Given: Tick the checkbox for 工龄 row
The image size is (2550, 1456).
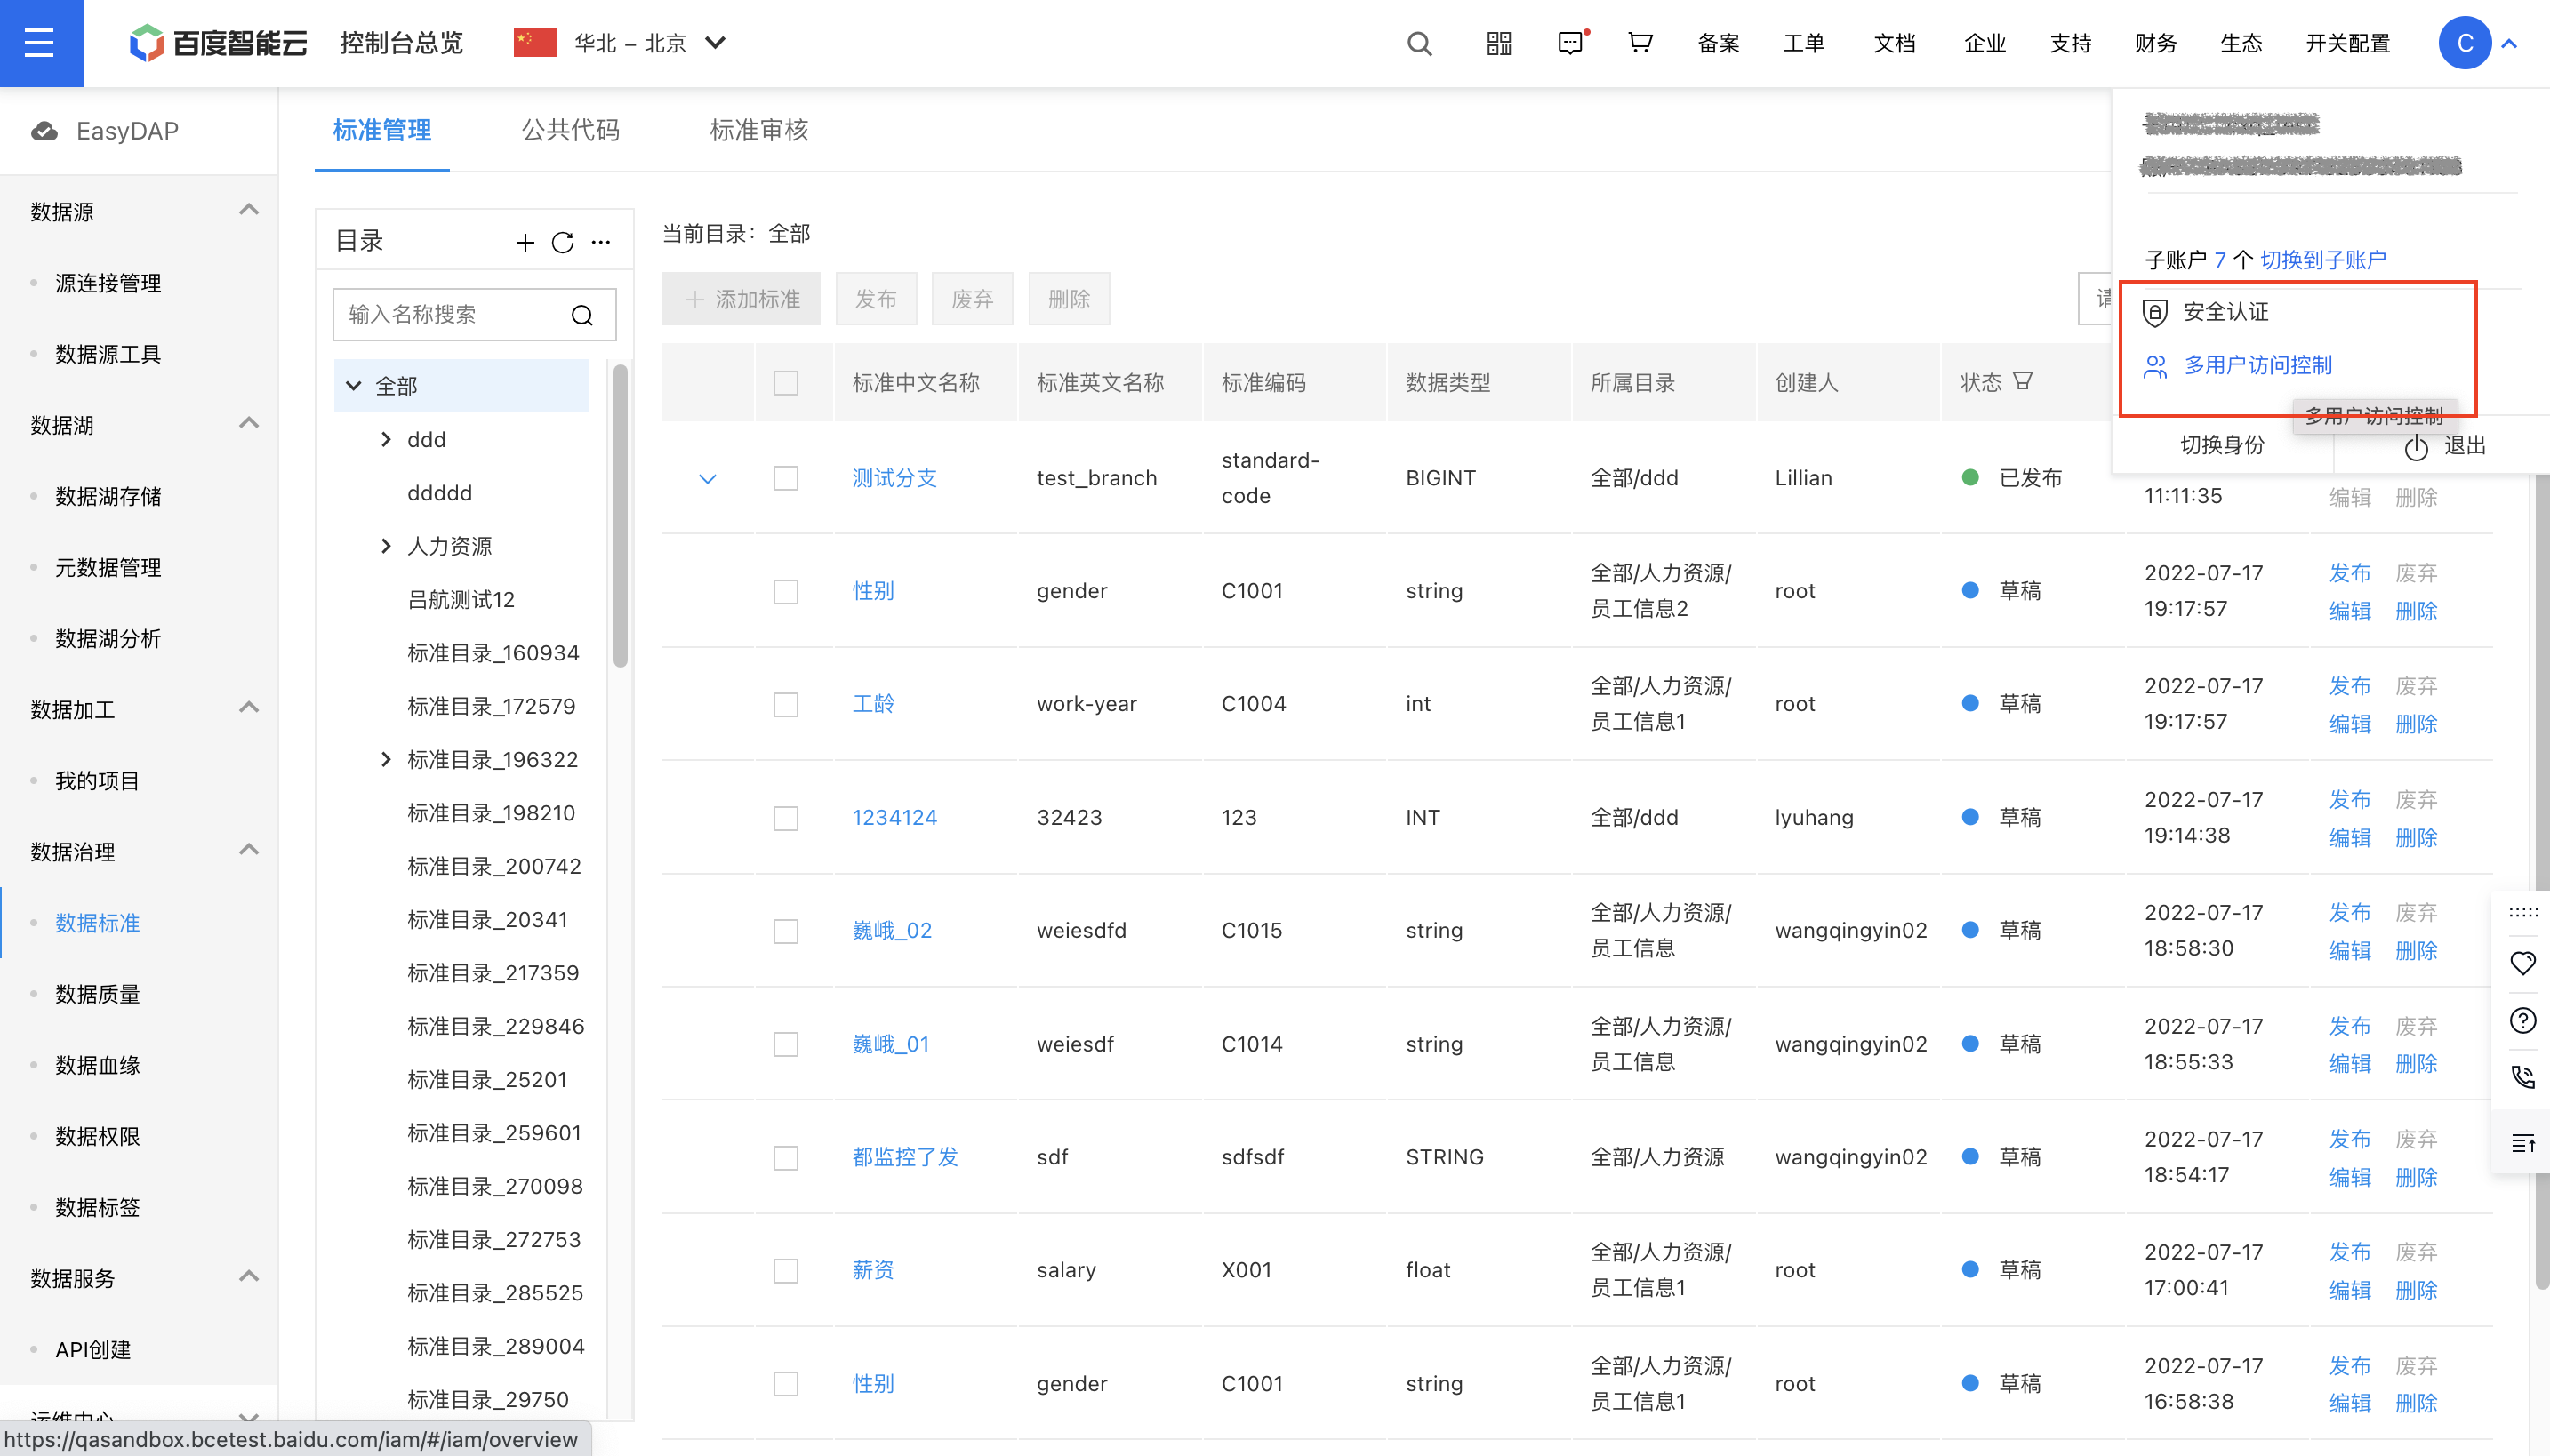Looking at the screenshot, I should click(786, 705).
